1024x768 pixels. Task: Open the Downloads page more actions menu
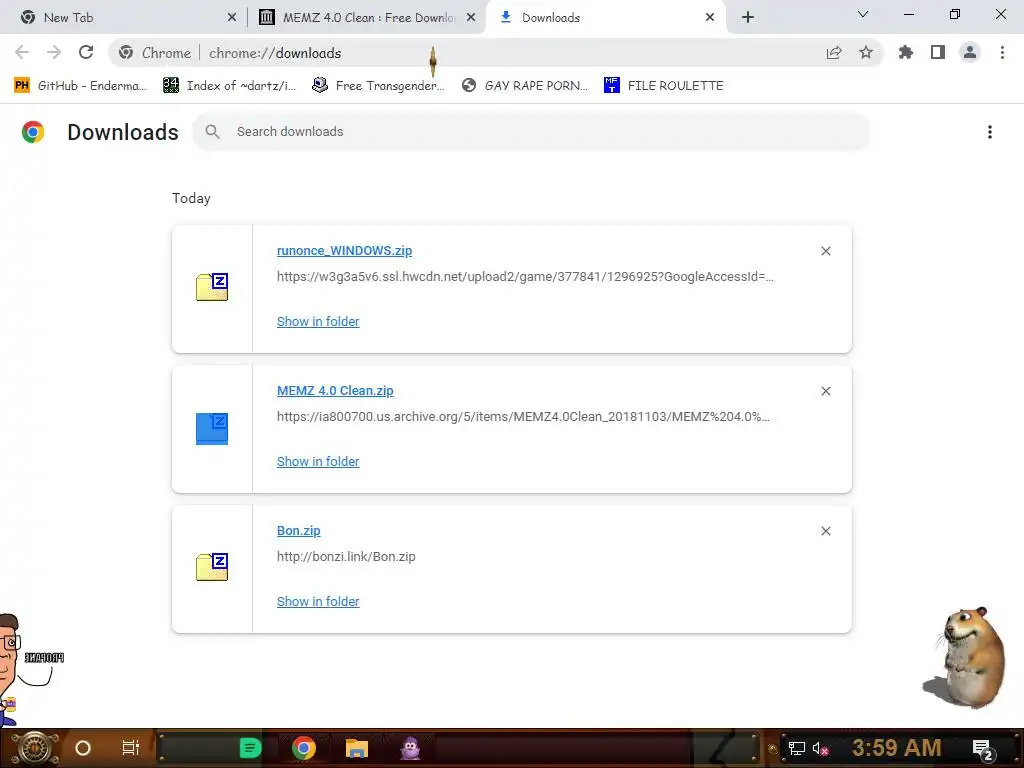[989, 132]
